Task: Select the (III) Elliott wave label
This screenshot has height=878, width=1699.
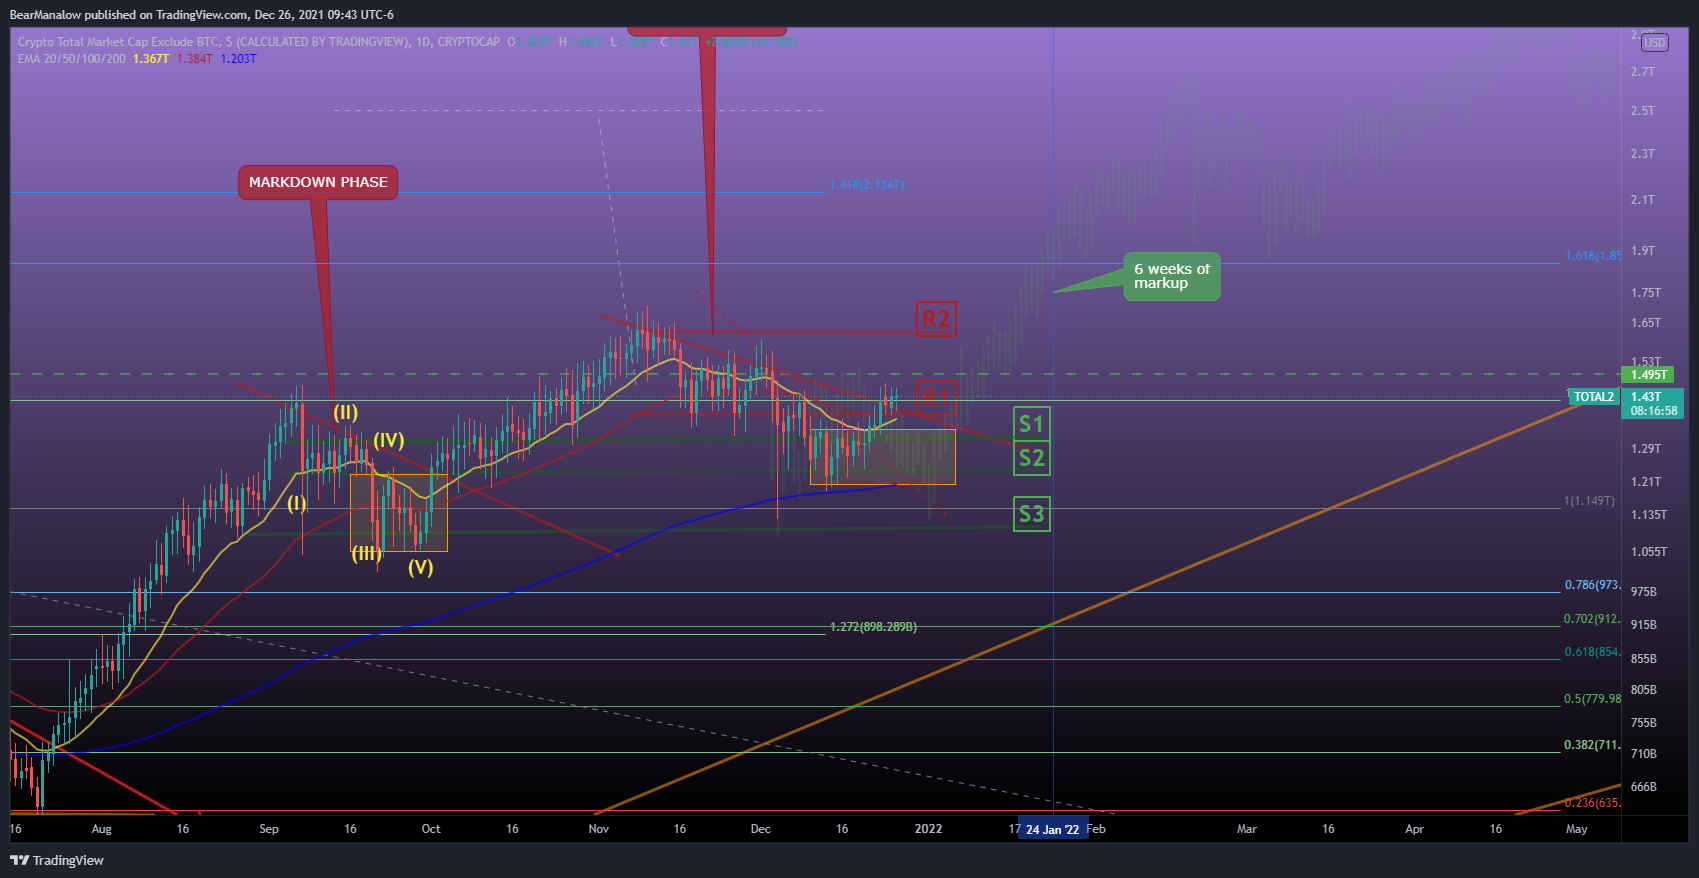Action: point(366,553)
